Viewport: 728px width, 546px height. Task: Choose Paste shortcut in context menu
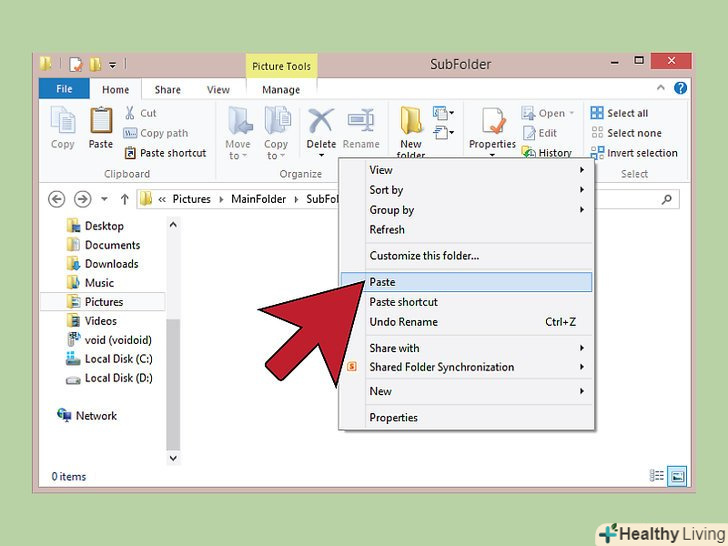point(467,302)
